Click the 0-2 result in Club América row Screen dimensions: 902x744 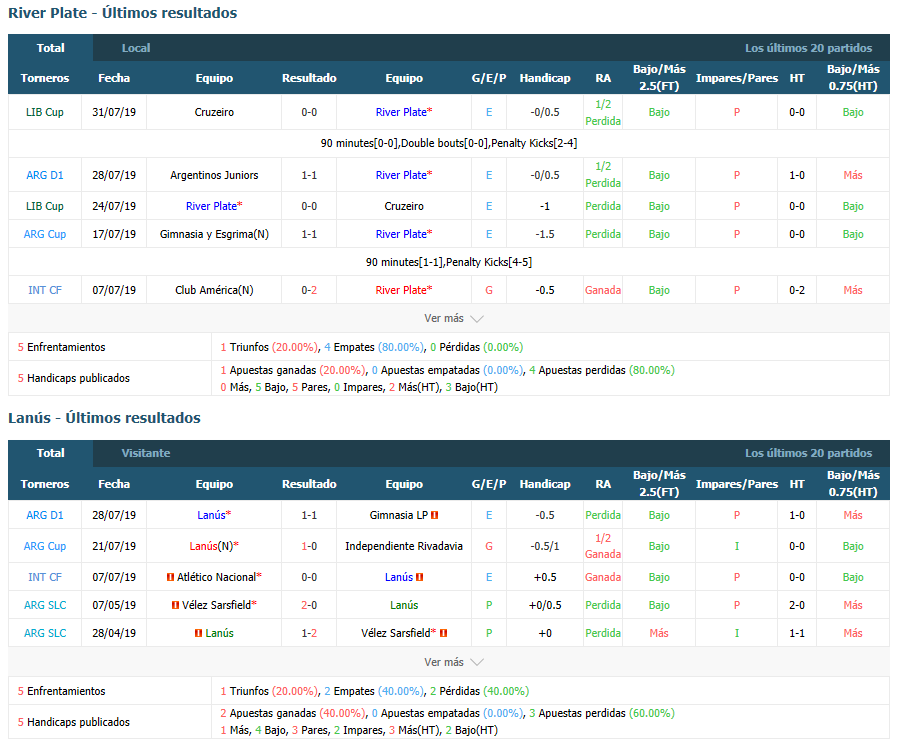pos(309,290)
